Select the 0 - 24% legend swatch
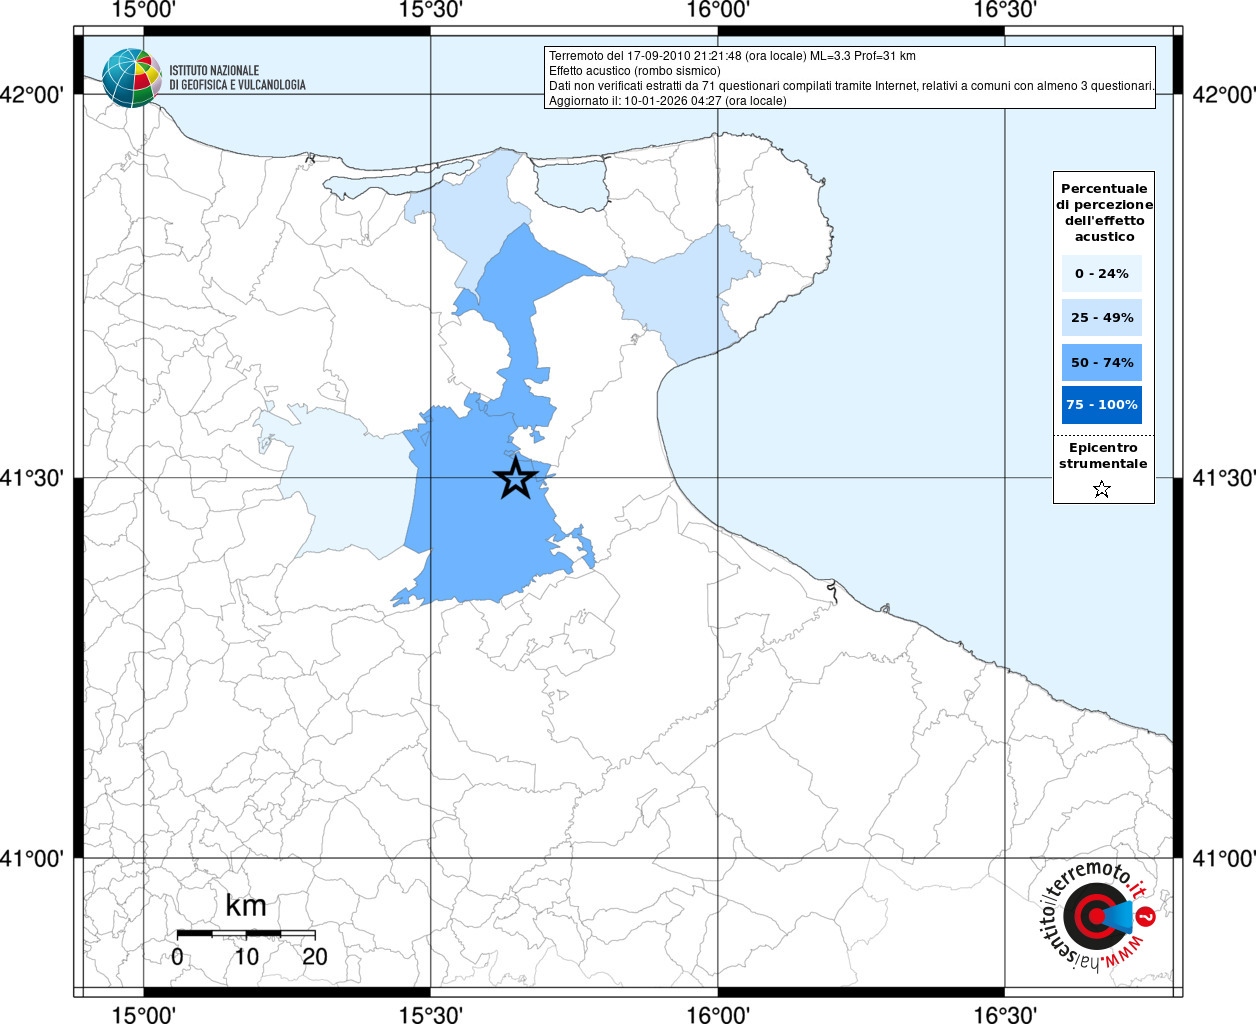The image size is (1256, 1024). click(1102, 273)
